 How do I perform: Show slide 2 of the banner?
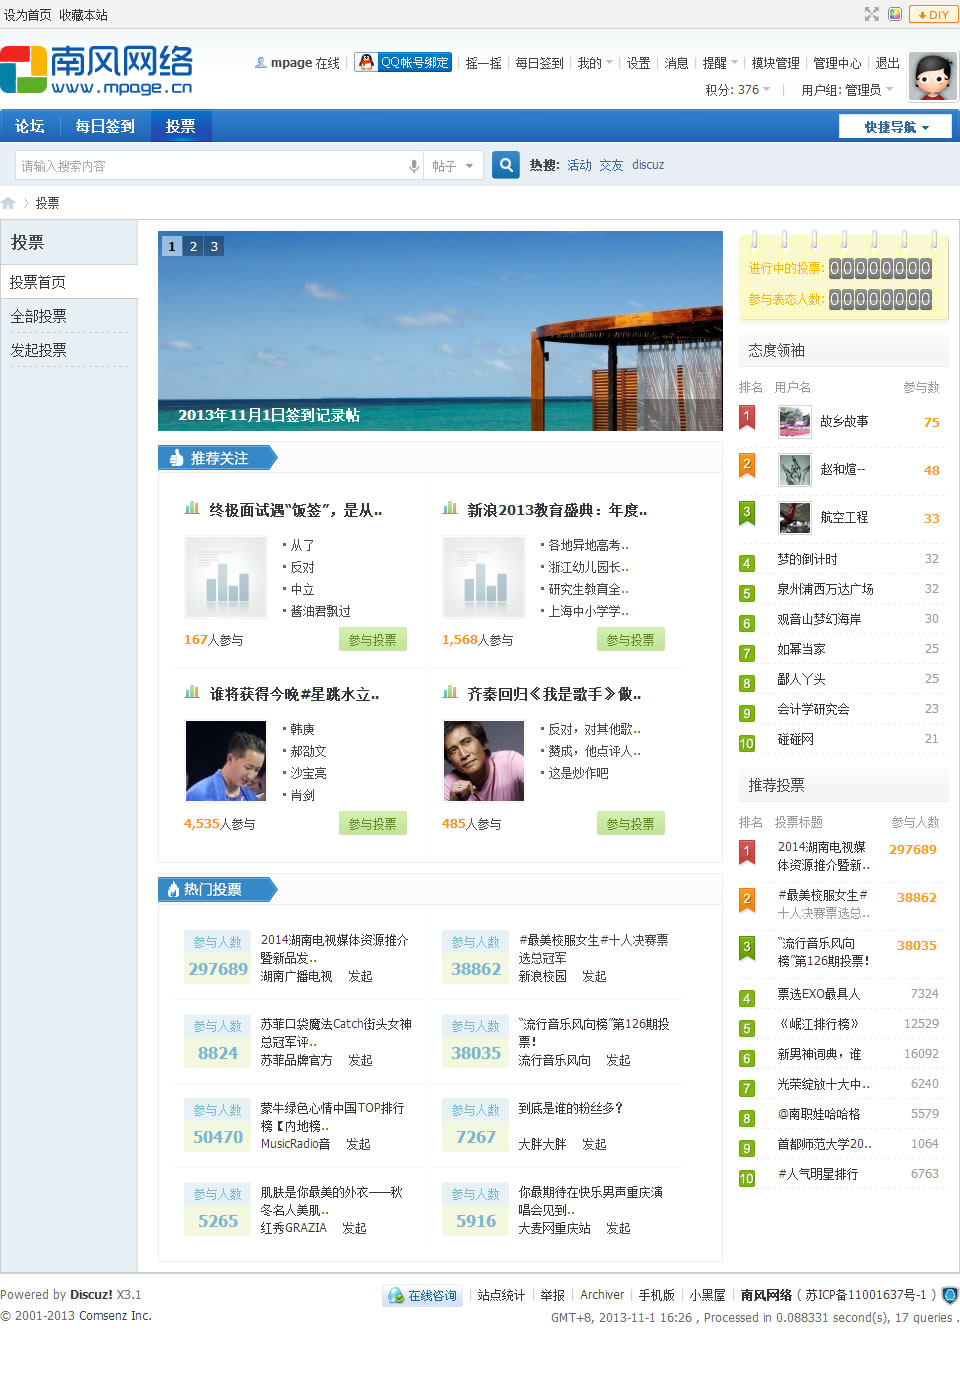pyautogui.click(x=193, y=246)
